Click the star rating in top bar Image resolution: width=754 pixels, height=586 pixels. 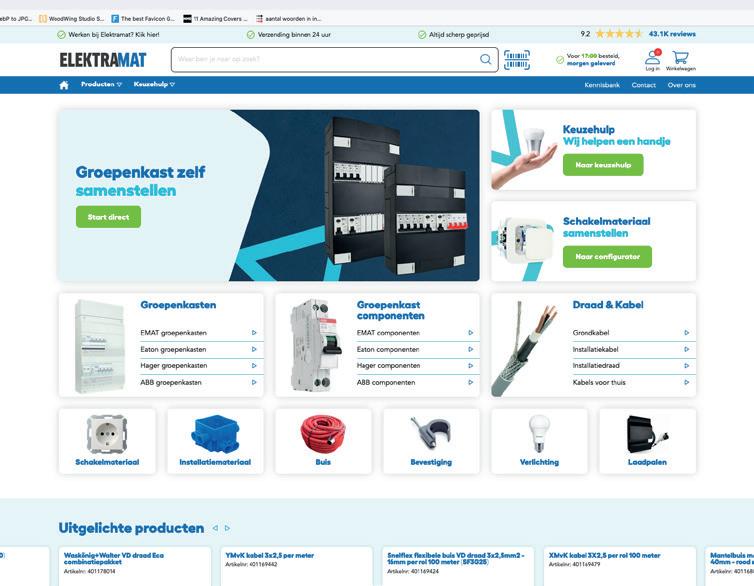[619, 34]
